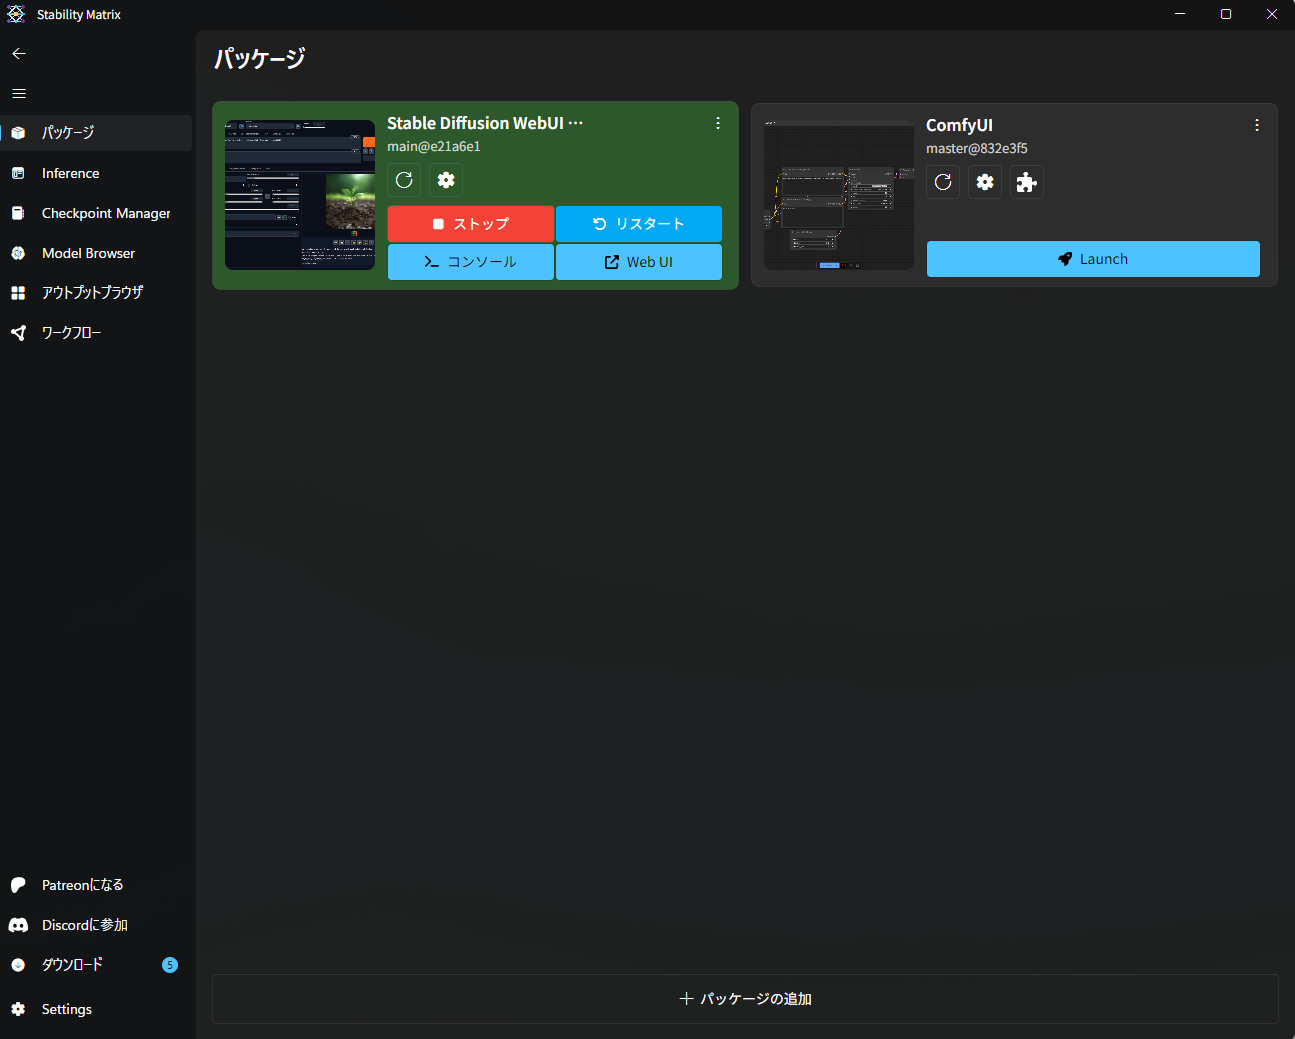Click the download count badge showing 5

click(170, 965)
